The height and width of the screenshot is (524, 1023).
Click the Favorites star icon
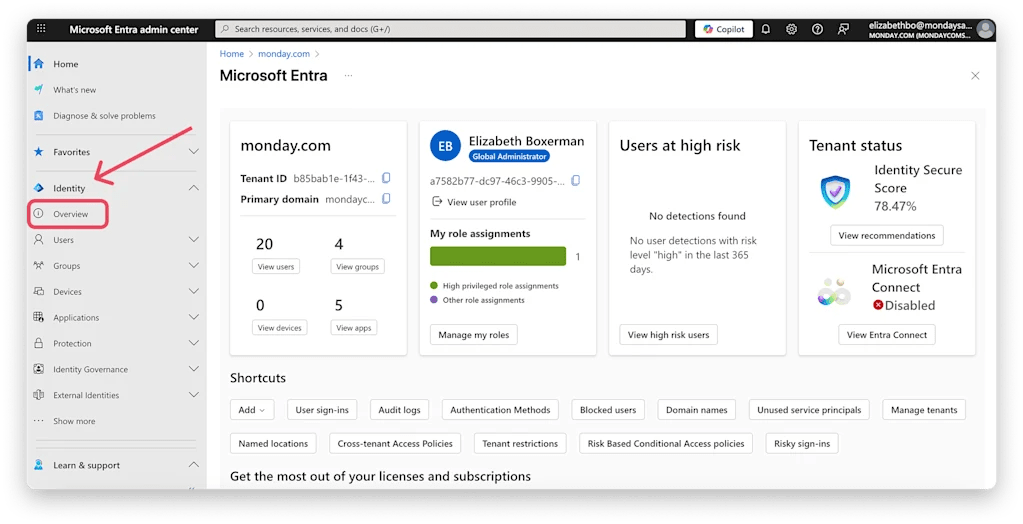[38, 151]
